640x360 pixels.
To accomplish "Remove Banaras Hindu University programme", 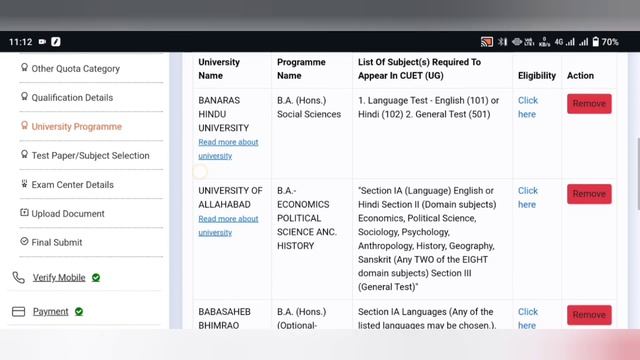I will (589, 104).
